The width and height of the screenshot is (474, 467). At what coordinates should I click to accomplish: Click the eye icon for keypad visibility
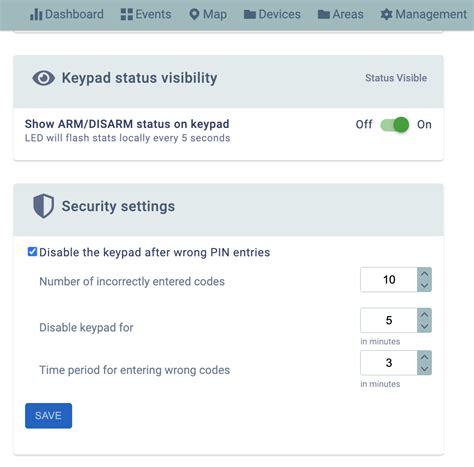tap(44, 78)
